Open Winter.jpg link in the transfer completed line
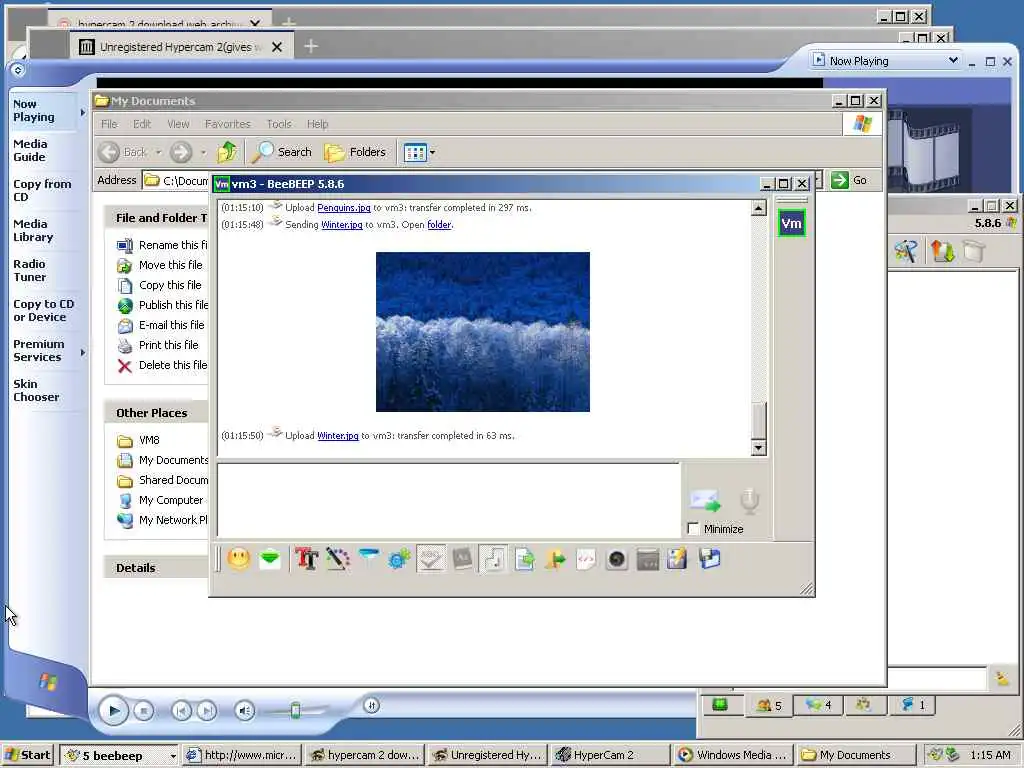The height and width of the screenshot is (768, 1024). (338, 436)
